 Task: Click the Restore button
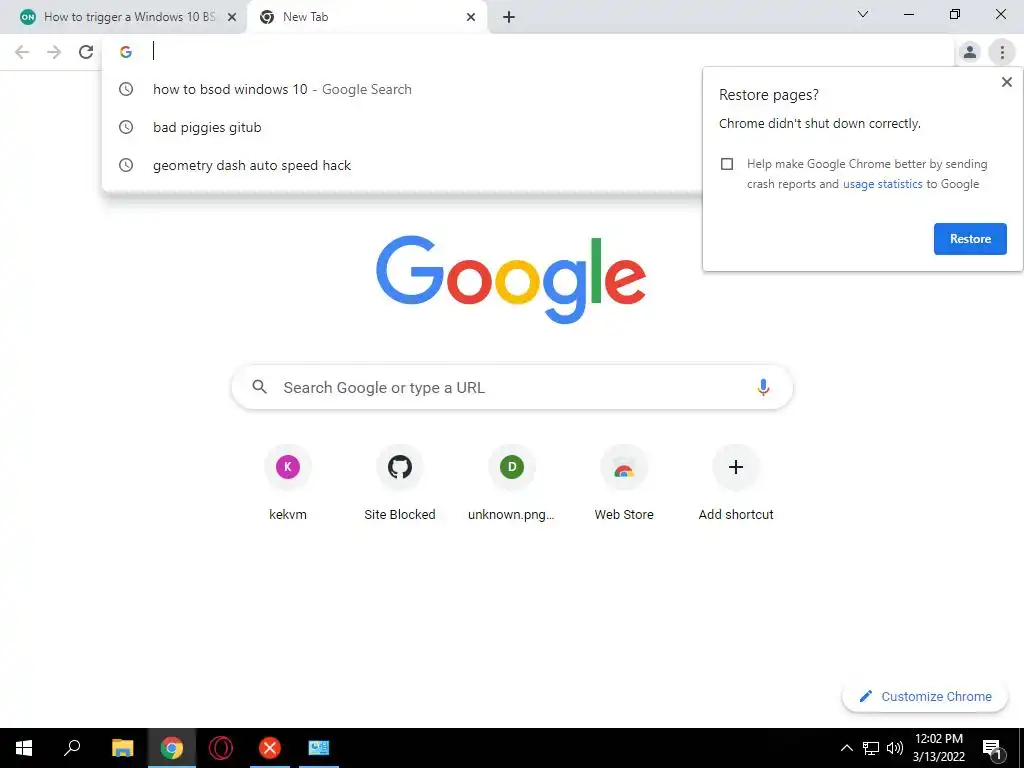click(x=970, y=239)
